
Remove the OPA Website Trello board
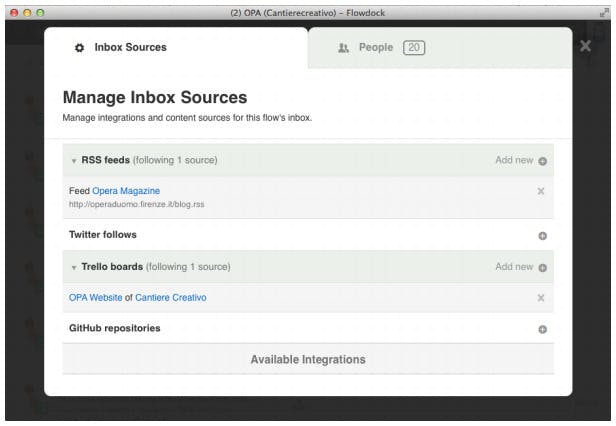pyautogui.click(x=541, y=298)
